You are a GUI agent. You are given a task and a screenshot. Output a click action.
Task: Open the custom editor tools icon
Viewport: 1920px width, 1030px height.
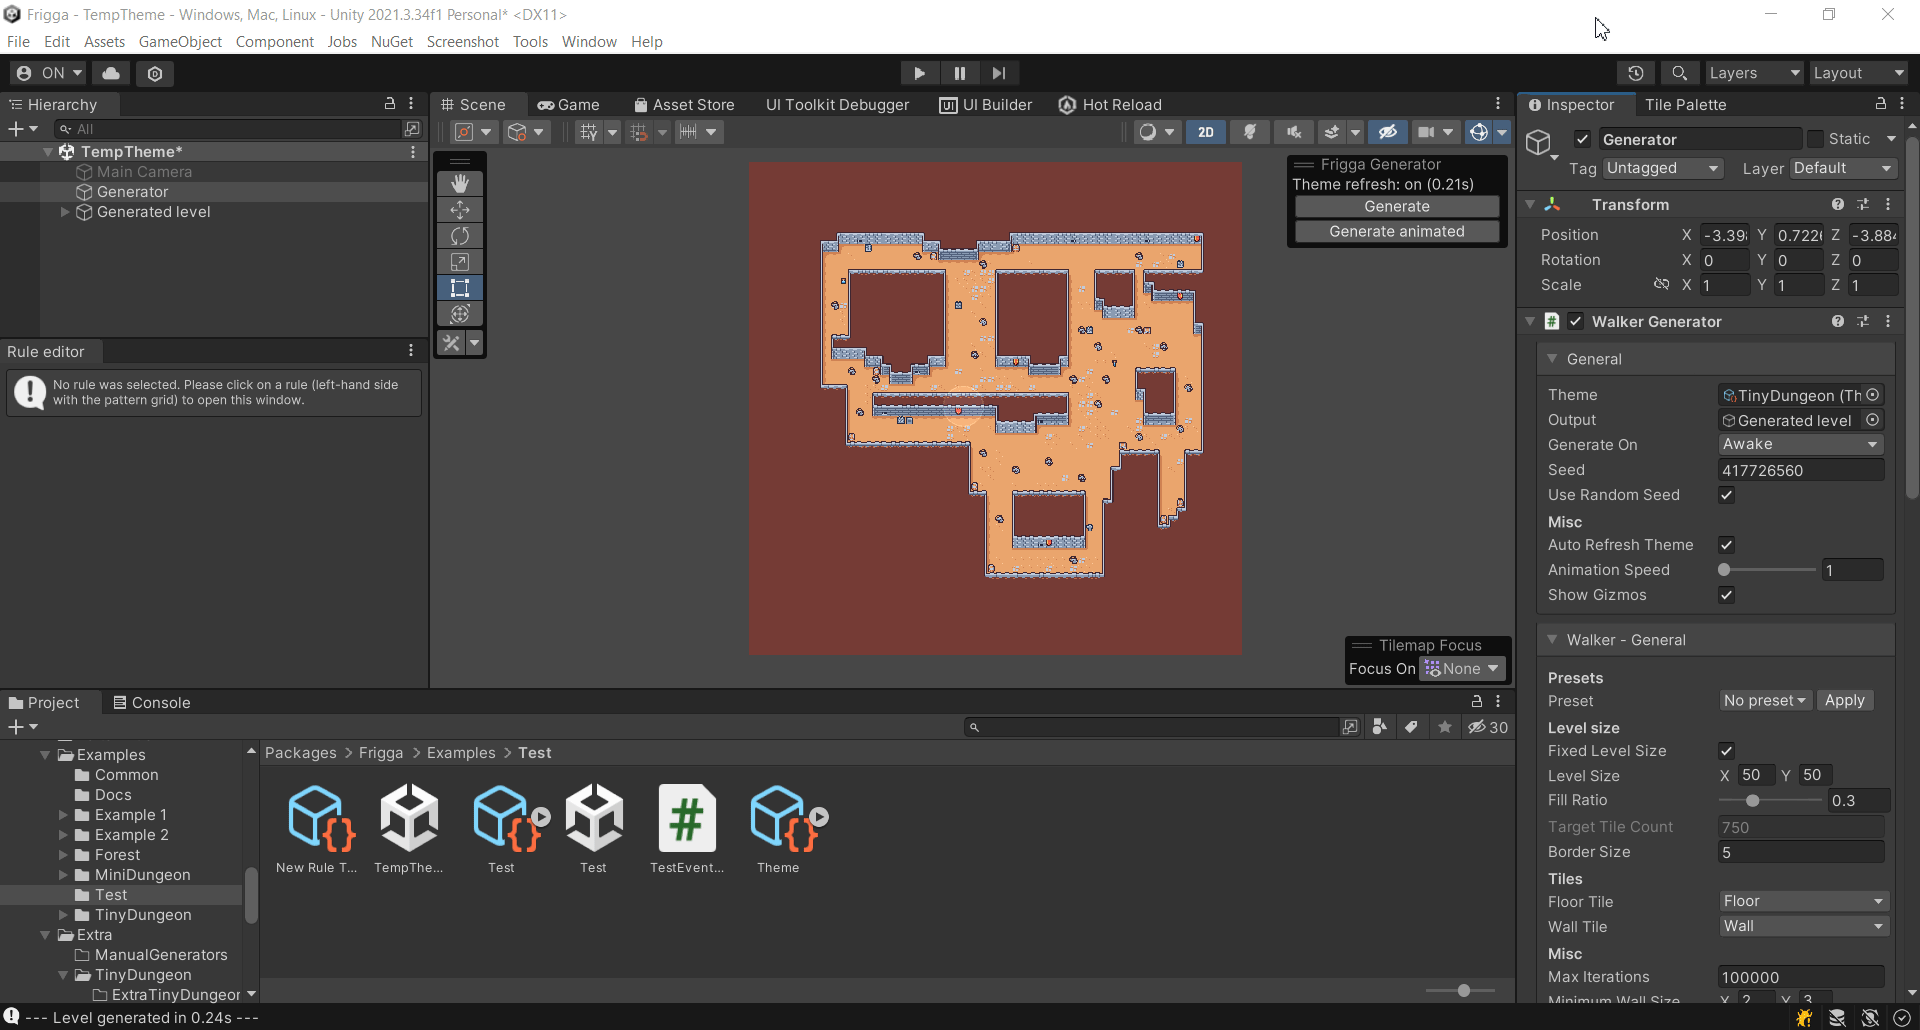(451, 343)
